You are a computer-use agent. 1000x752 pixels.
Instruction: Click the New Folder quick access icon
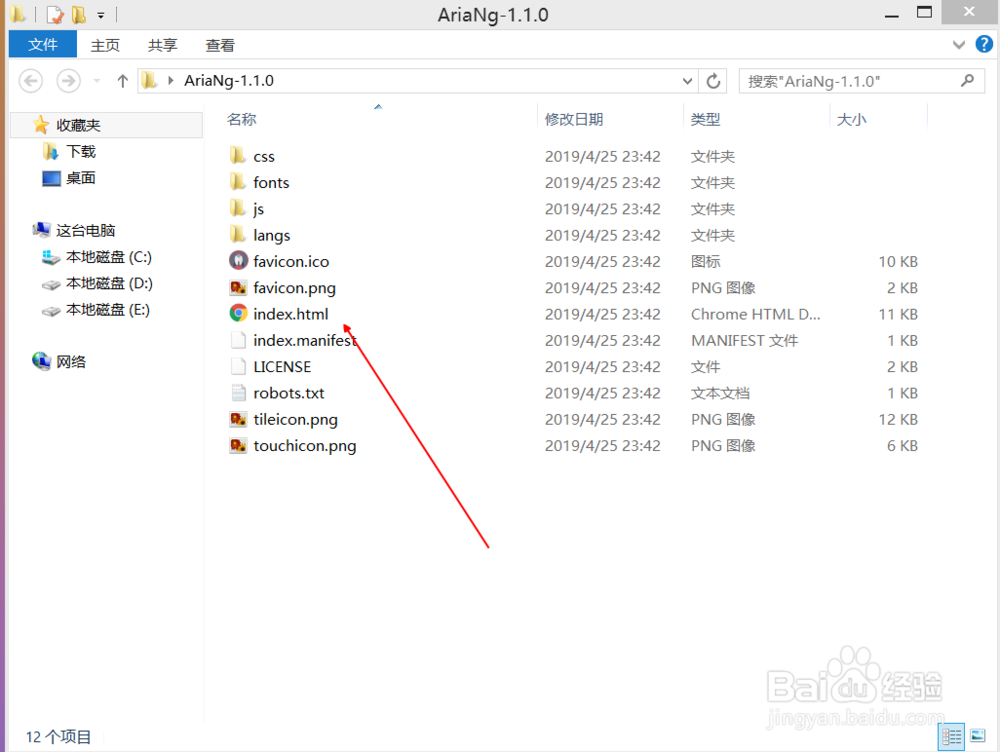click(79, 14)
